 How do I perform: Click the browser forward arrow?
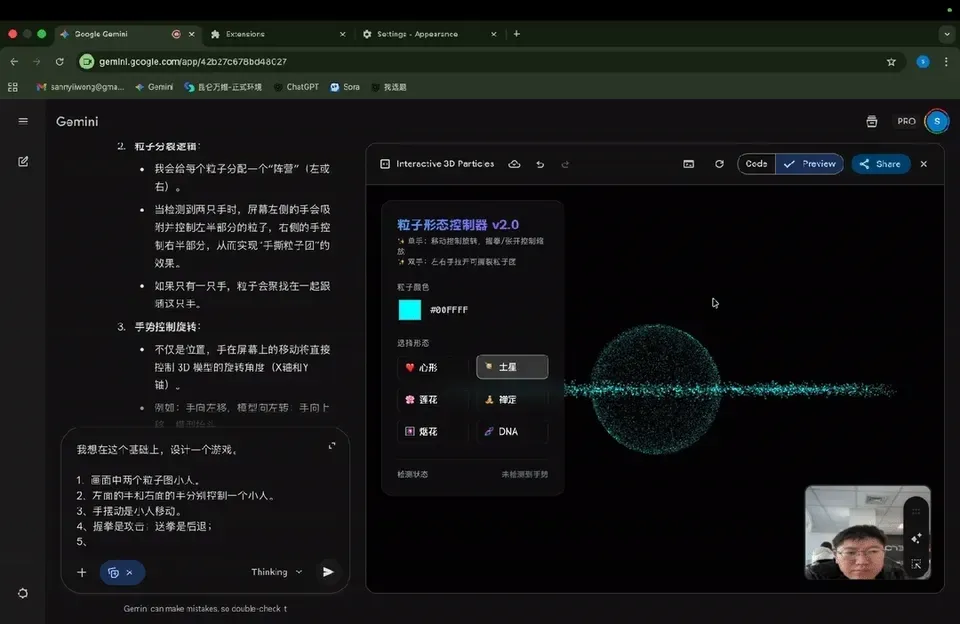pyautogui.click(x=37, y=62)
